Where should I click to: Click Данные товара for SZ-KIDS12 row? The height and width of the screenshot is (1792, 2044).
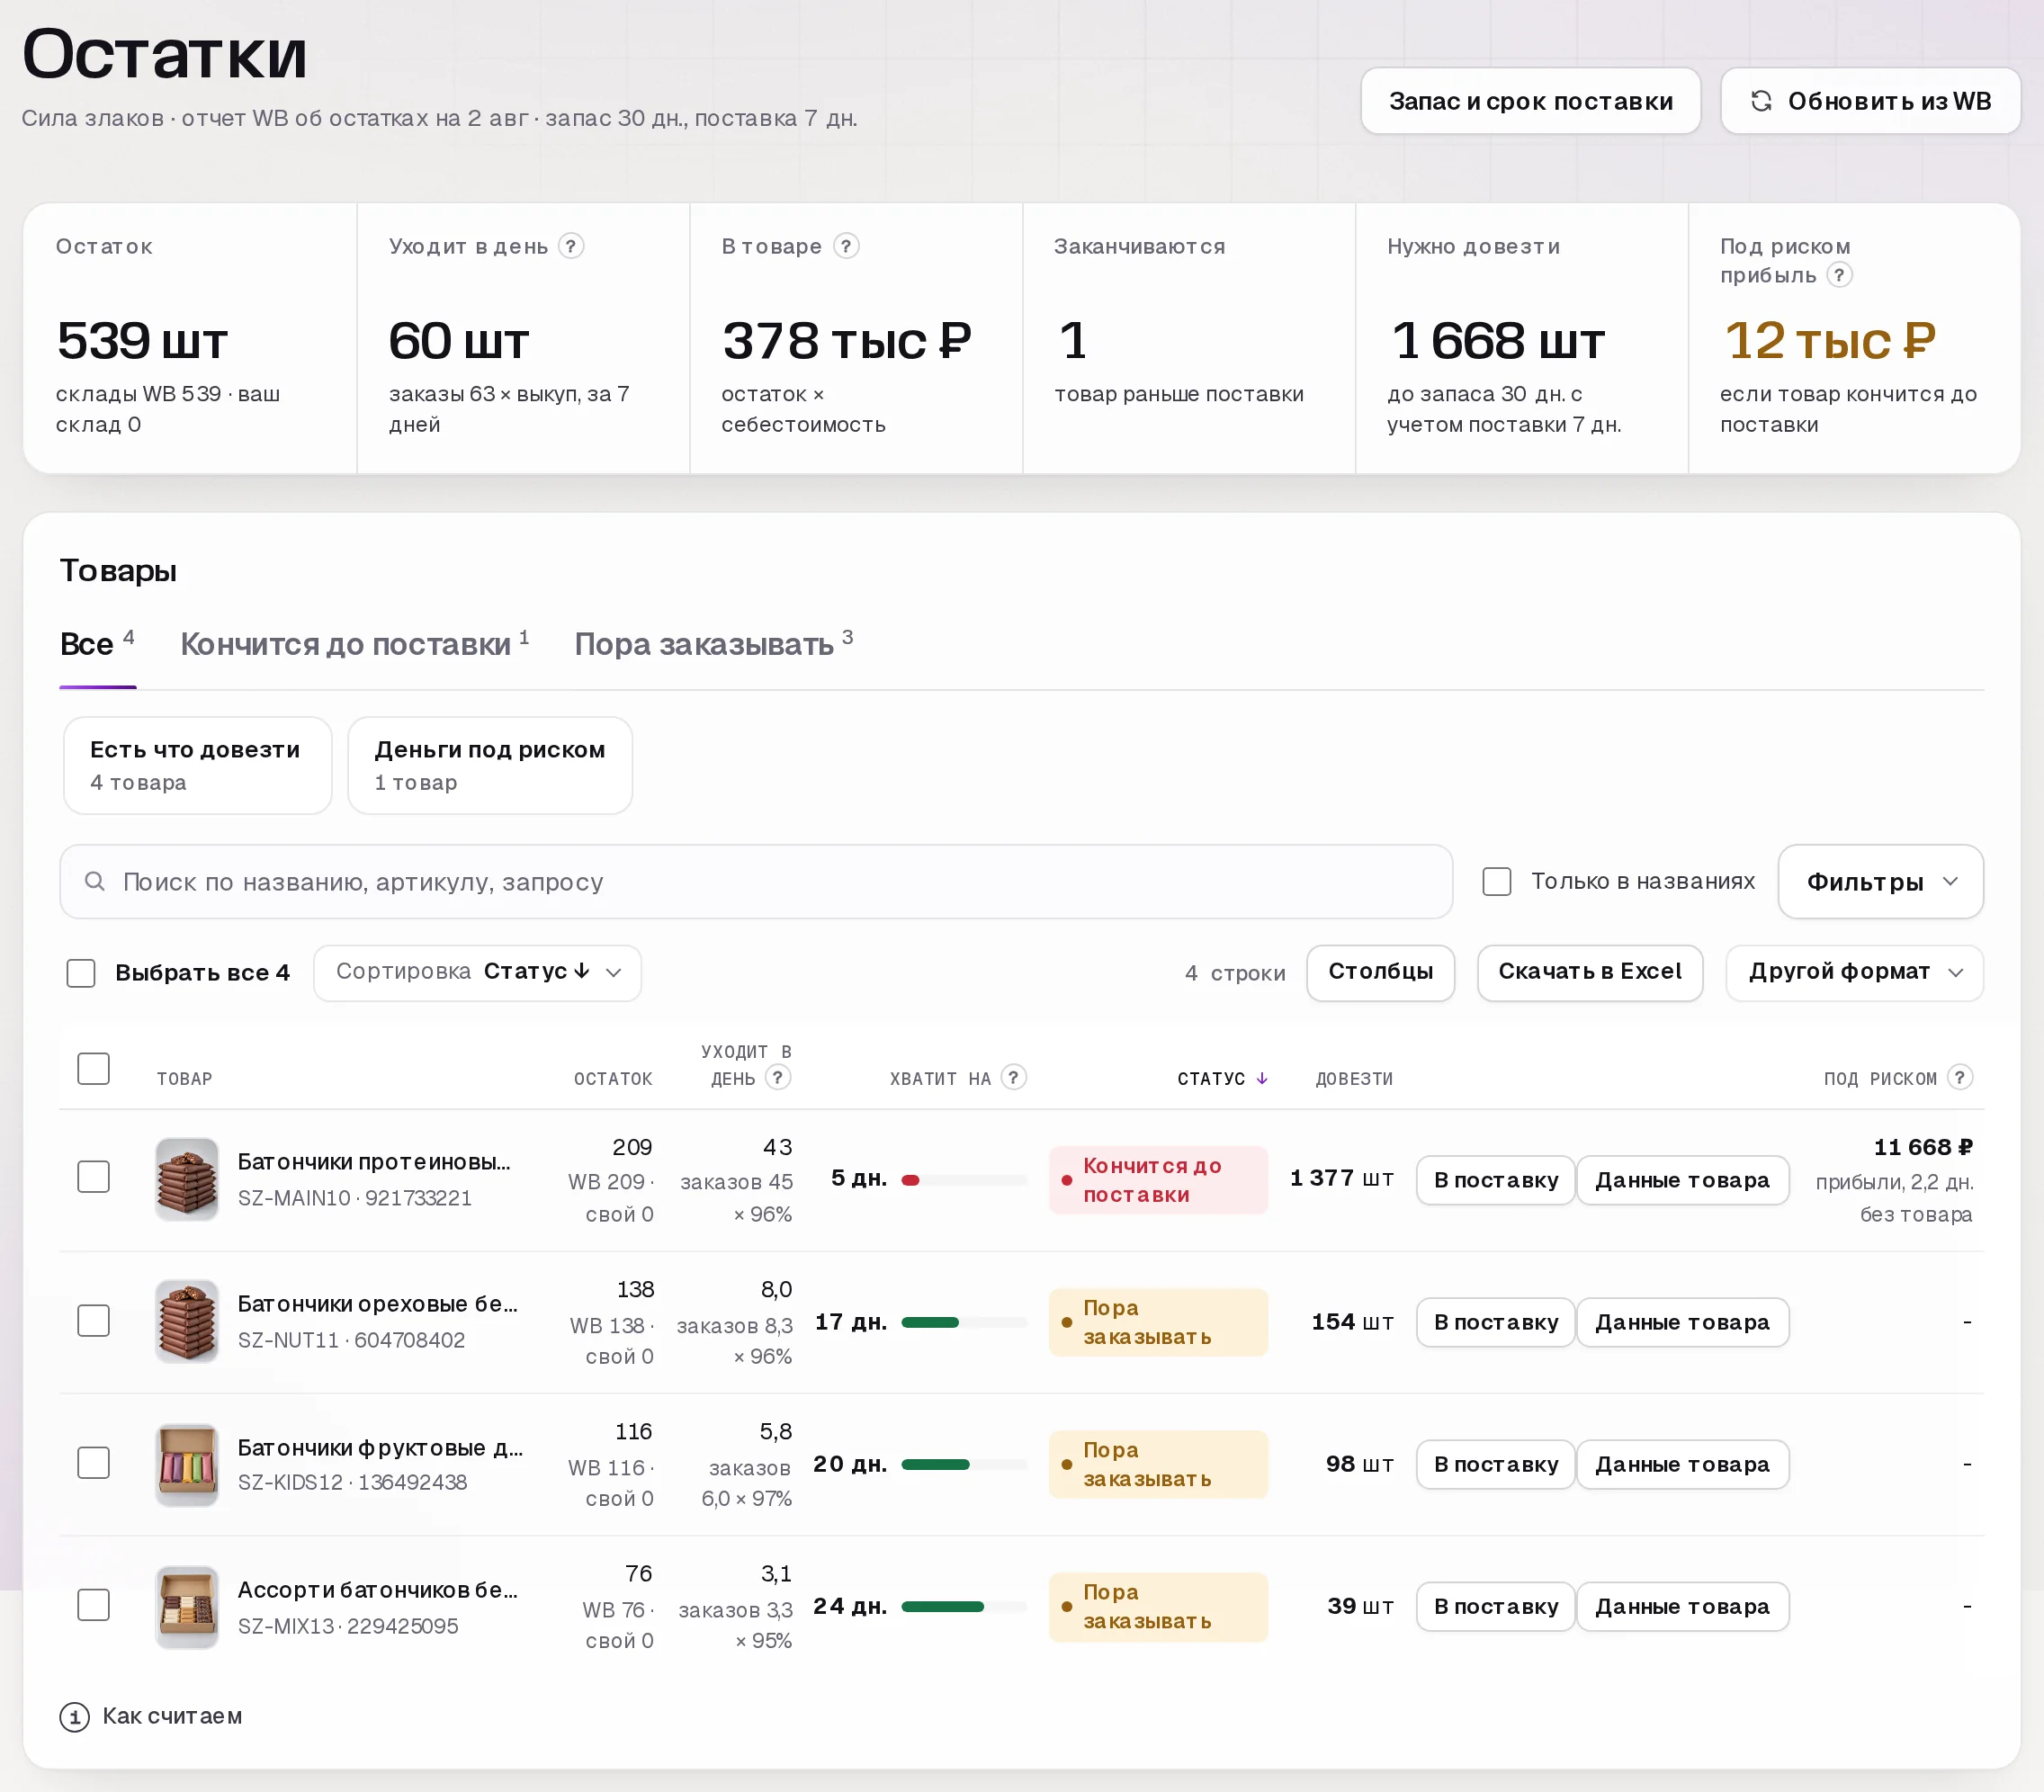click(x=1682, y=1464)
